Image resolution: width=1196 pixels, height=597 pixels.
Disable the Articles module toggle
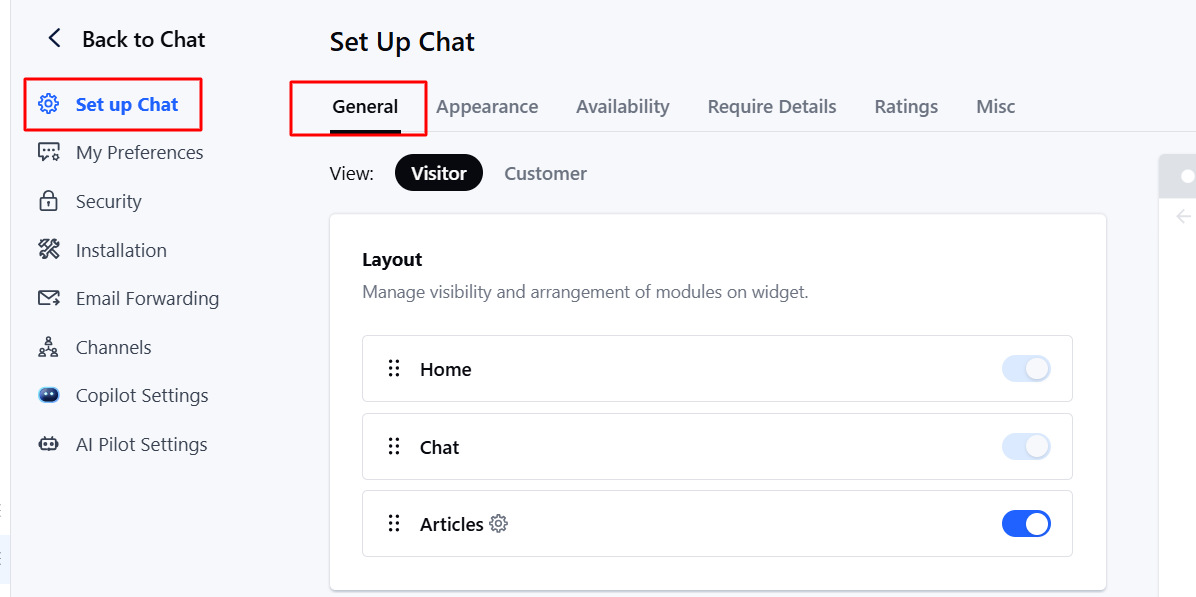coord(1026,523)
